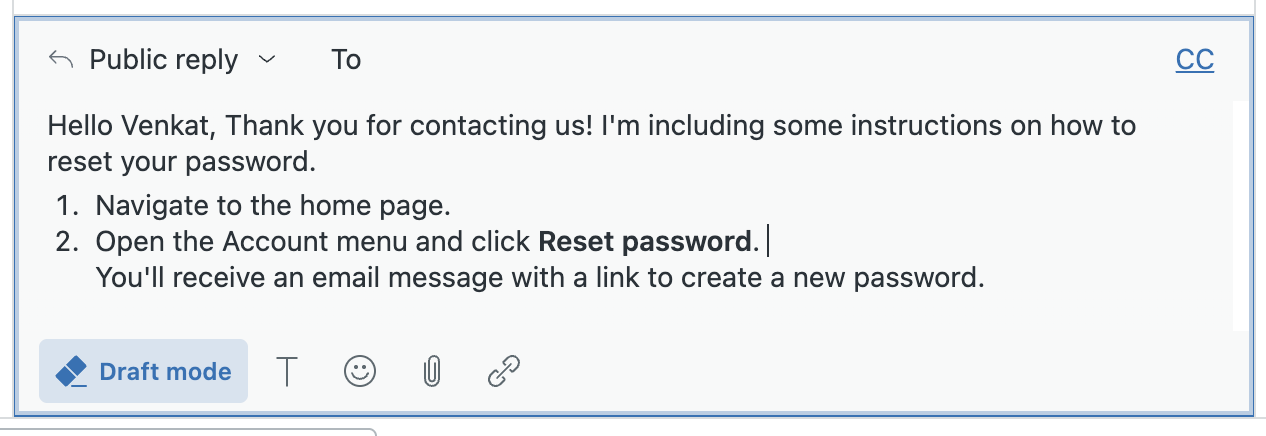Open the CC link

(1195, 60)
